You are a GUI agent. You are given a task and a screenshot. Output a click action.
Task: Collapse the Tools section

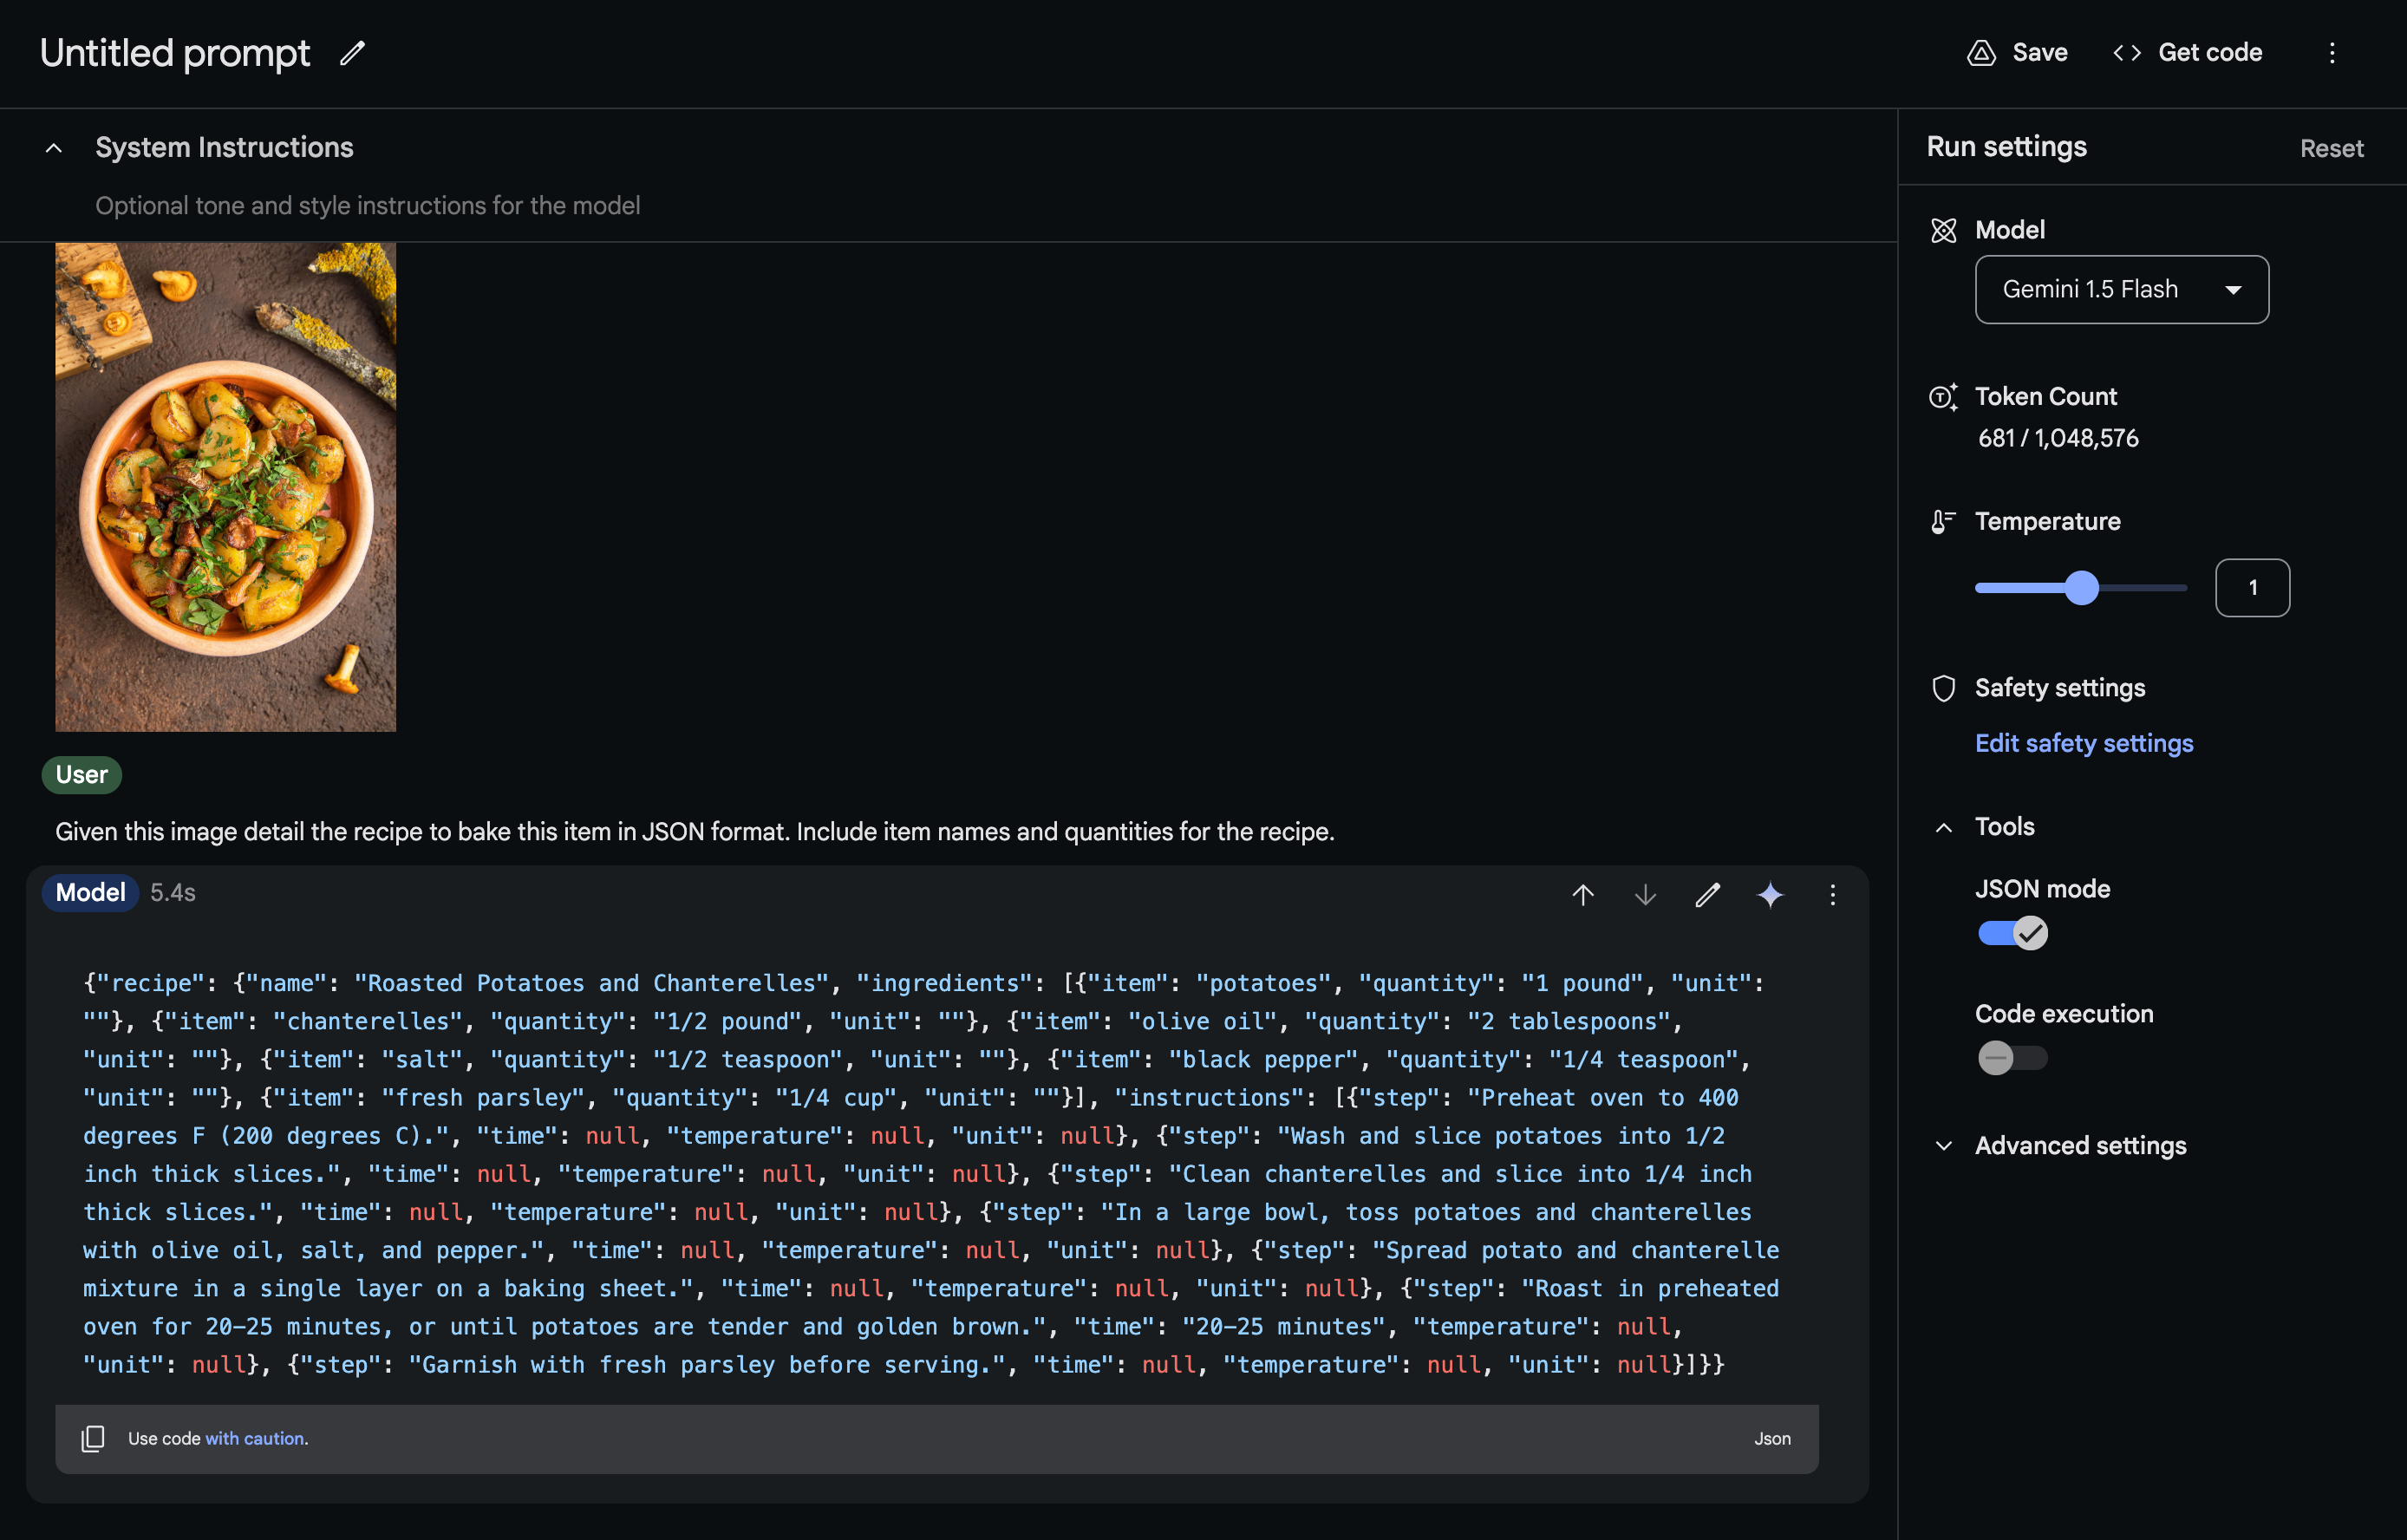click(x=1943, y=828)
